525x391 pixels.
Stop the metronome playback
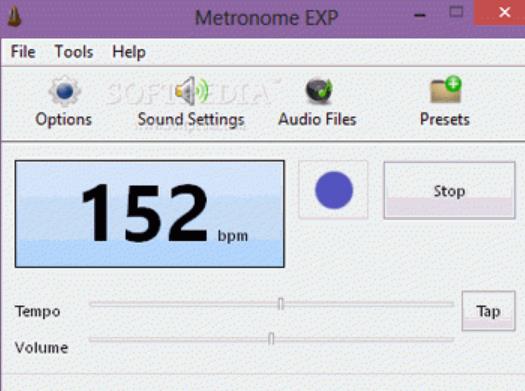pyautogui.click(x=449, y=190)
